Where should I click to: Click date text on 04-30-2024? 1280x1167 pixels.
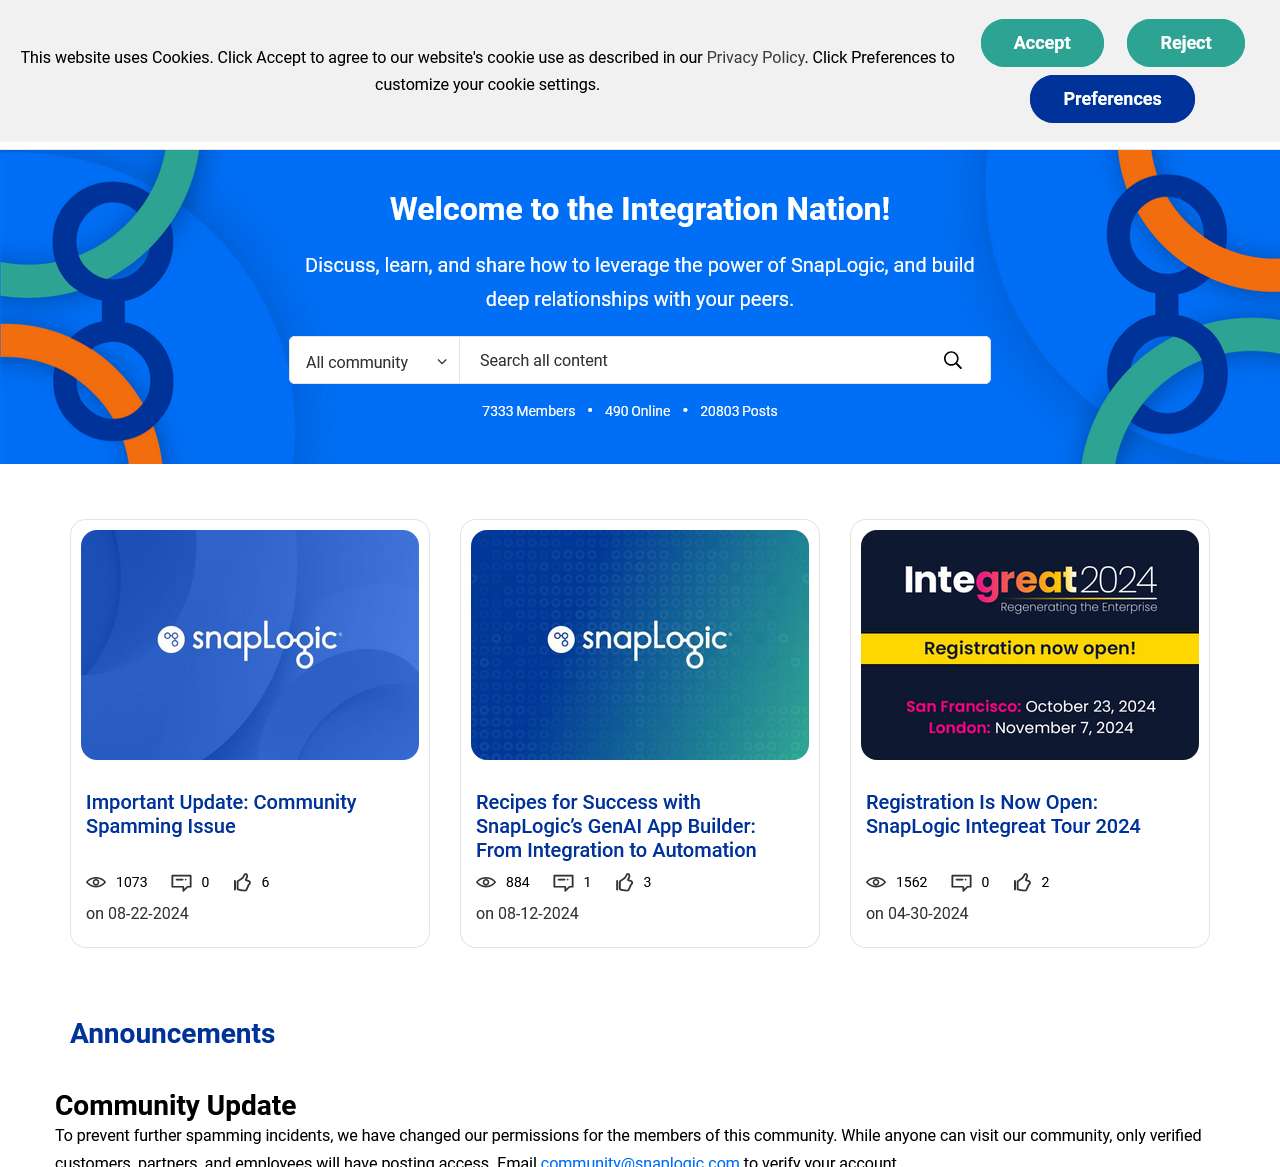(917, 913)
